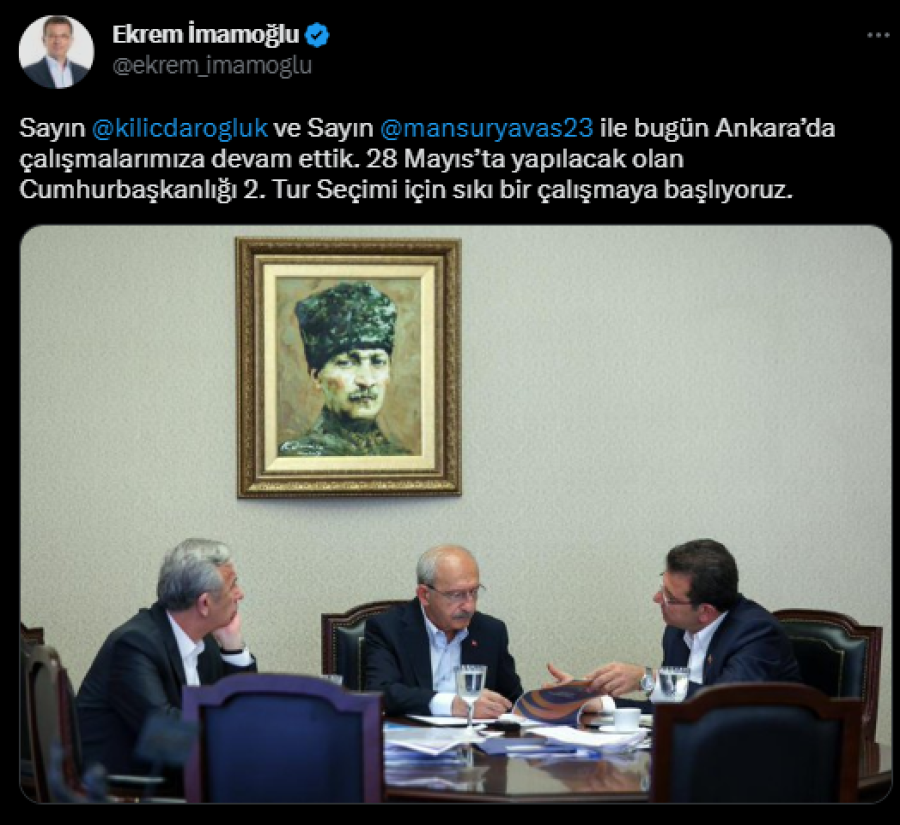Open the attached meeting photo
This screenshot has width=900, height=825.
456,514
